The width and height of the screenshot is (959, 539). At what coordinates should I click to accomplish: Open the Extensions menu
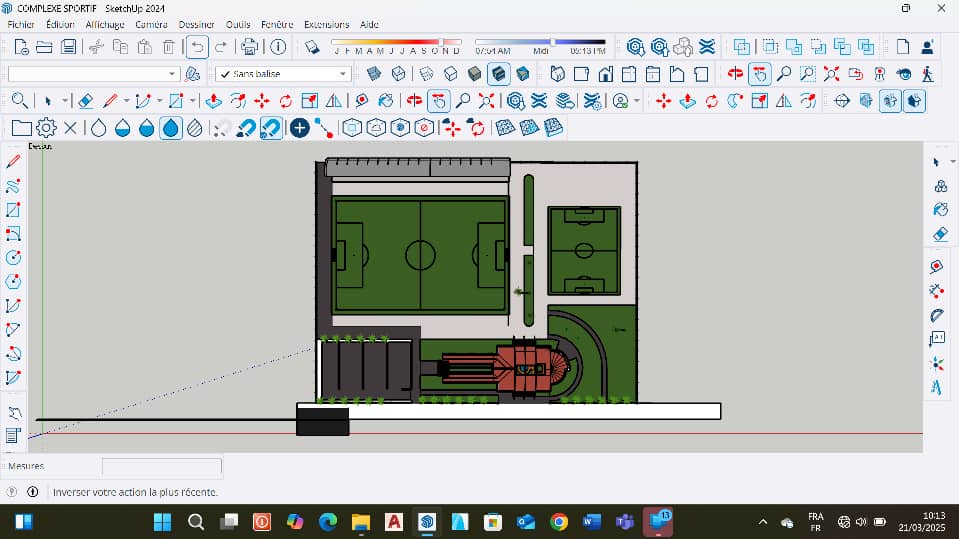(x=326, y=24)
